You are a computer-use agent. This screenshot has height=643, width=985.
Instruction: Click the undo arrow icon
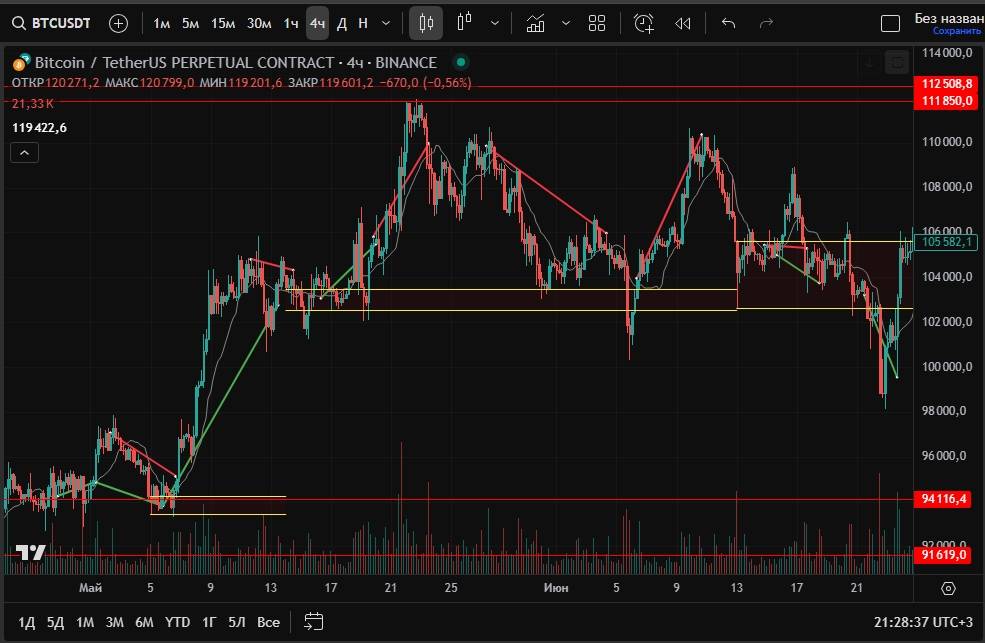coord(728,23)
